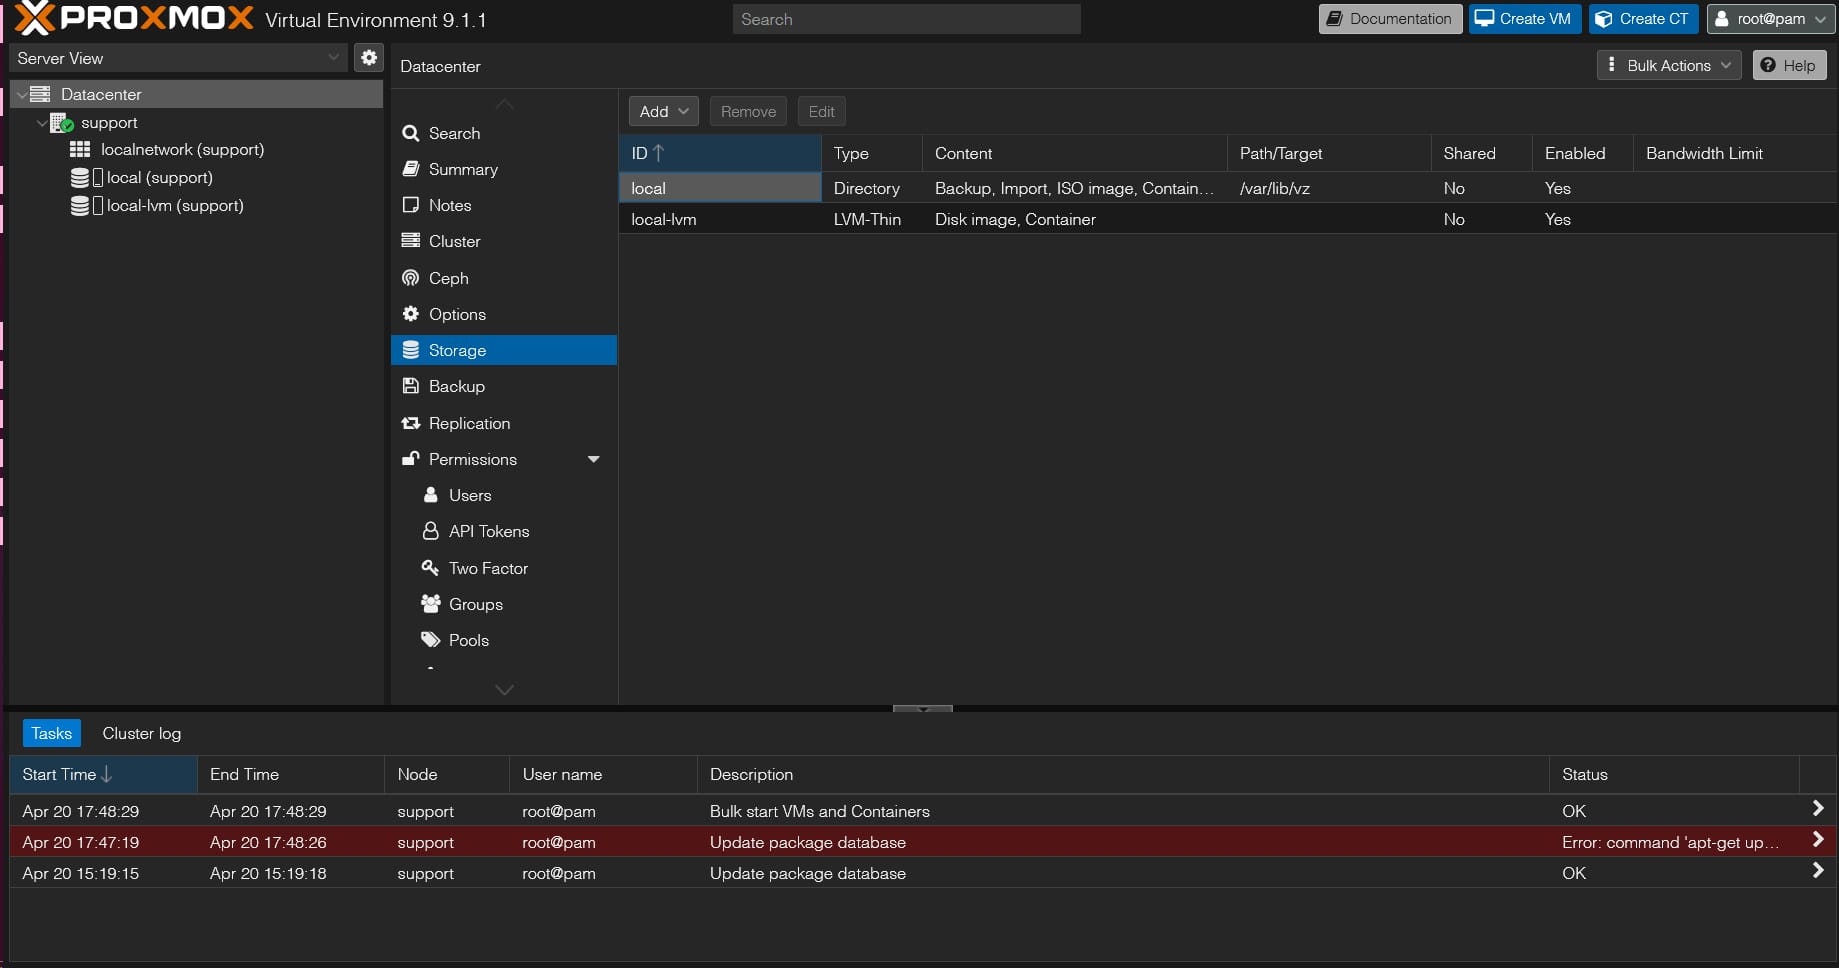This screenshot has width=1839, height=968.
Task: Click the local-lvm storage icon in tree
Action: (x=80, y=206)
